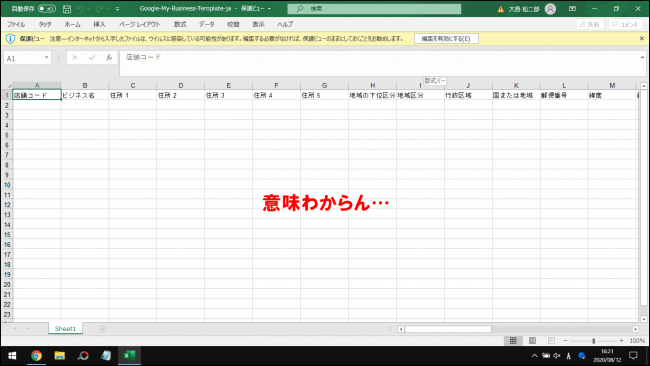This screenshot has width=650, height=366.
Task: Open the Sheet1 tab
Action: [x=65, y=329]
